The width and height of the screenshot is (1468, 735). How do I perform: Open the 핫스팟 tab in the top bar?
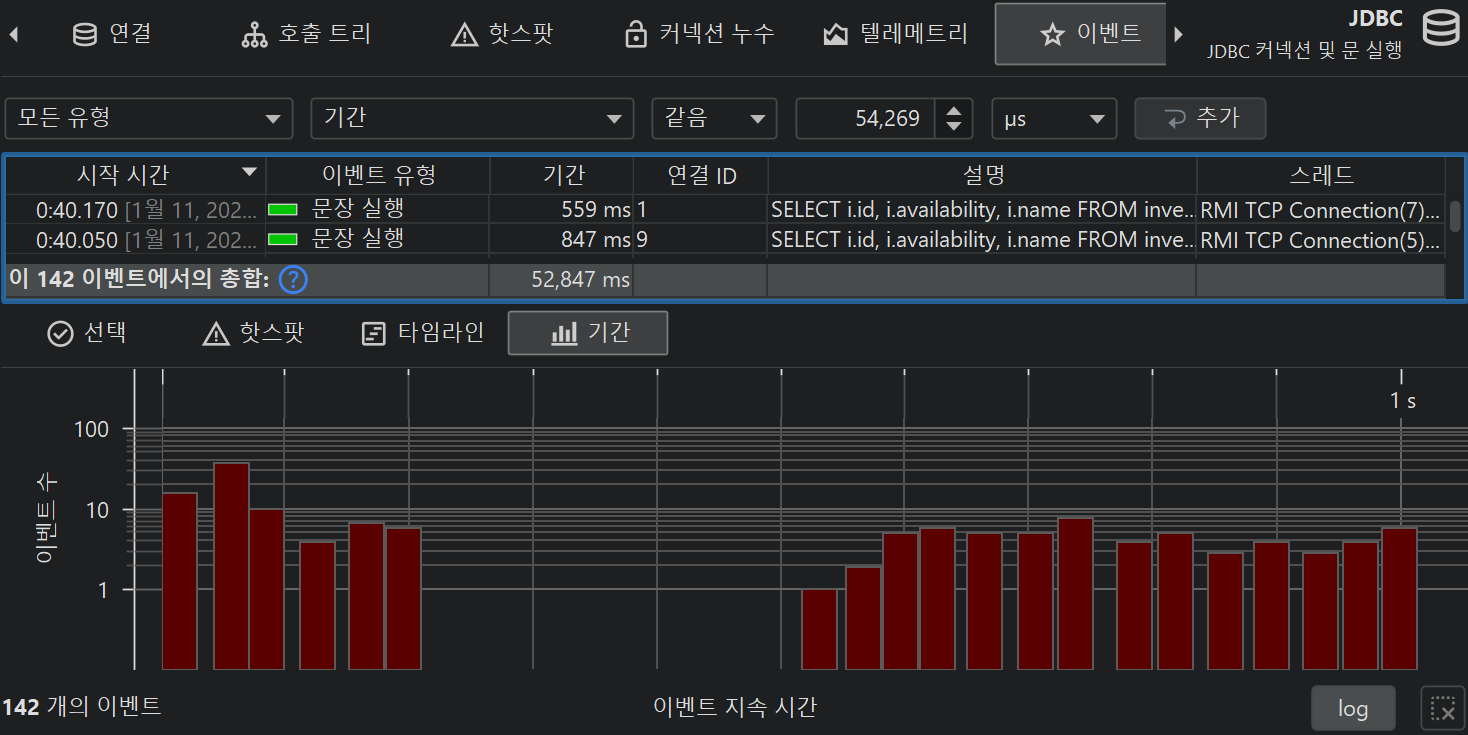[502, 34]
